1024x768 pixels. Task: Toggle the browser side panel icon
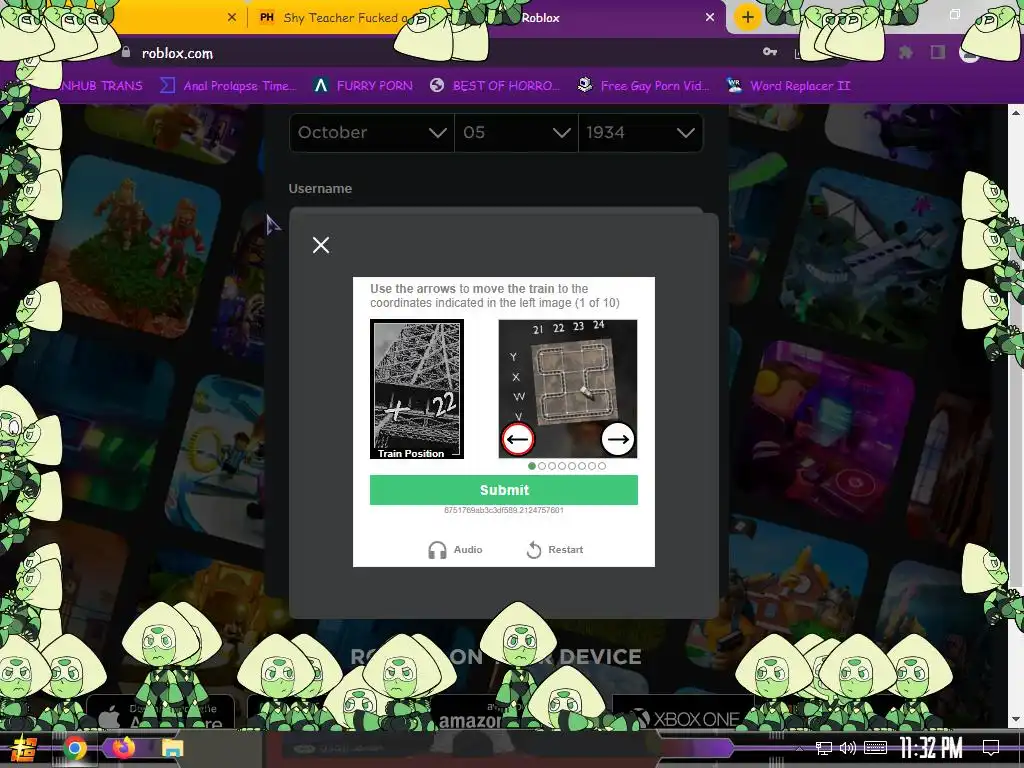[938, 52]
